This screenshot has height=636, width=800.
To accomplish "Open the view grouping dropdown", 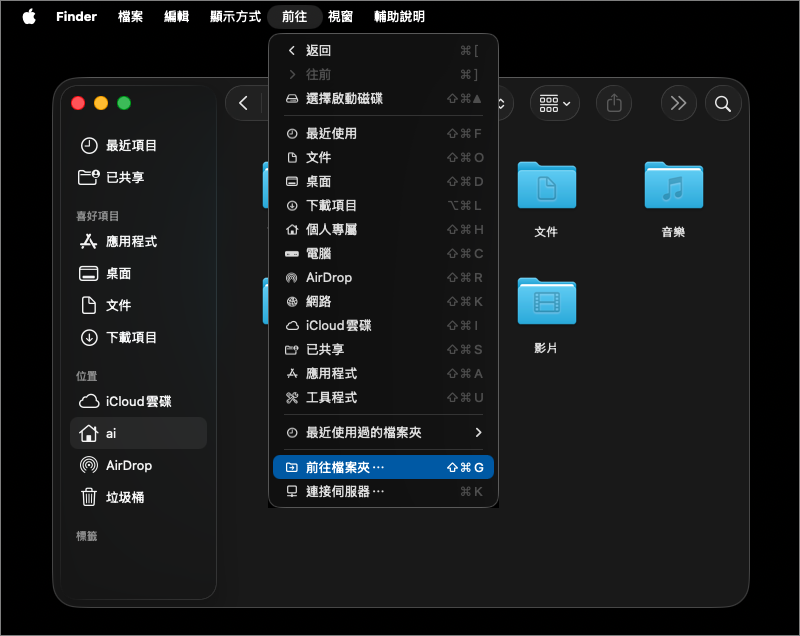I will (555, 103).
